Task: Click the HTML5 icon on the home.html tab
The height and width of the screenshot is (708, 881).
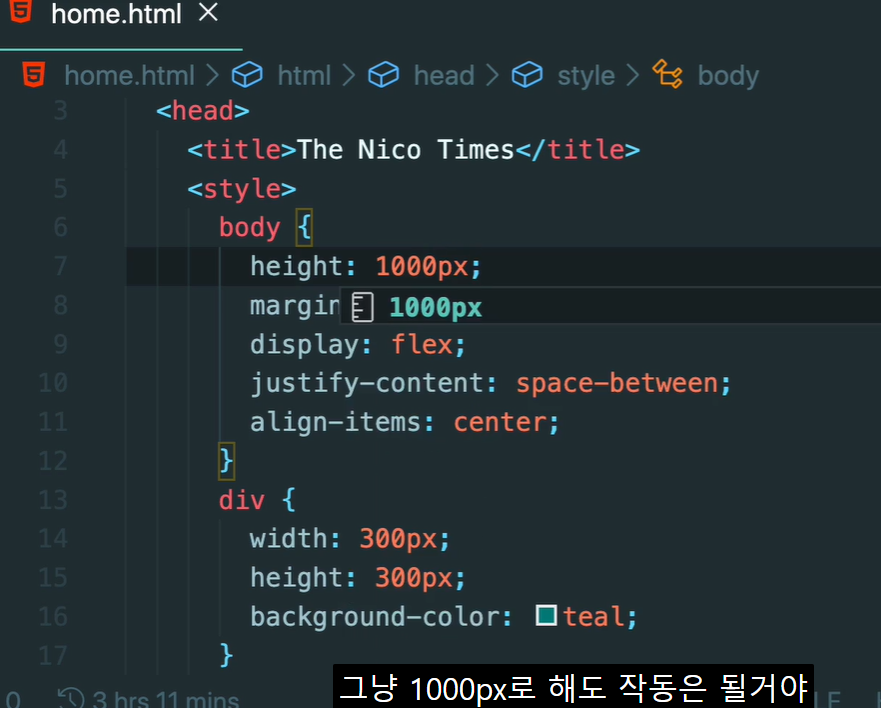Action: [x=21, y=11]
